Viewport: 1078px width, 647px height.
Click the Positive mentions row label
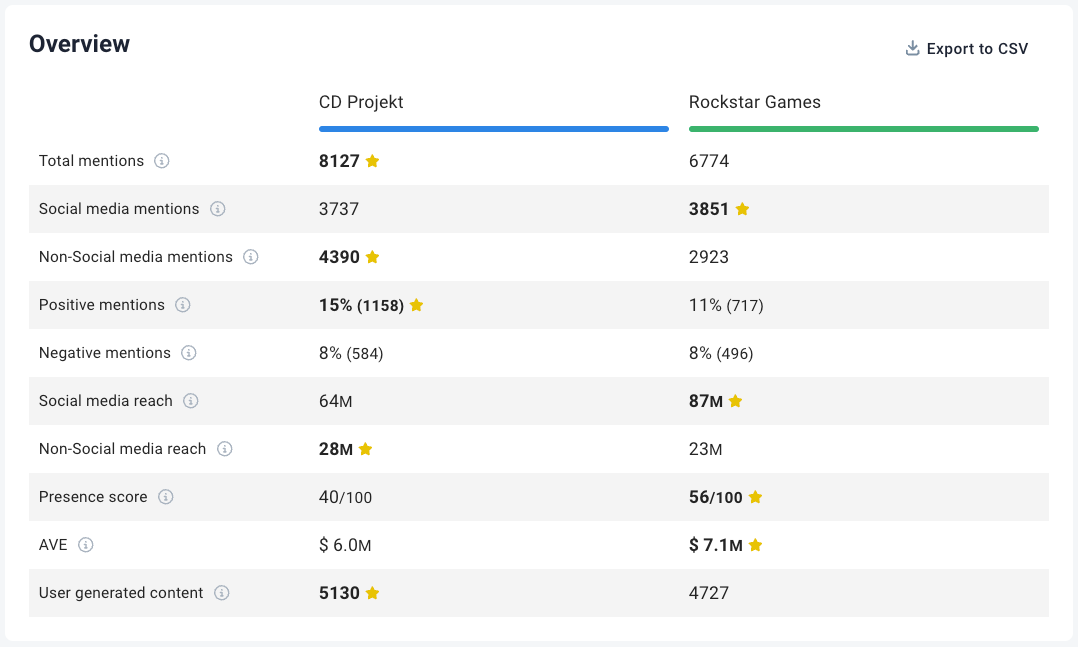coord(102,305)
